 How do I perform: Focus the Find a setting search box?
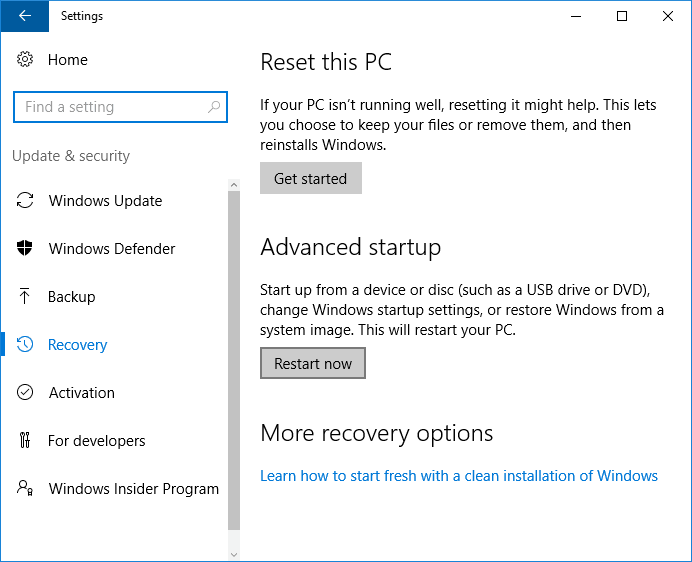(120, 107)
